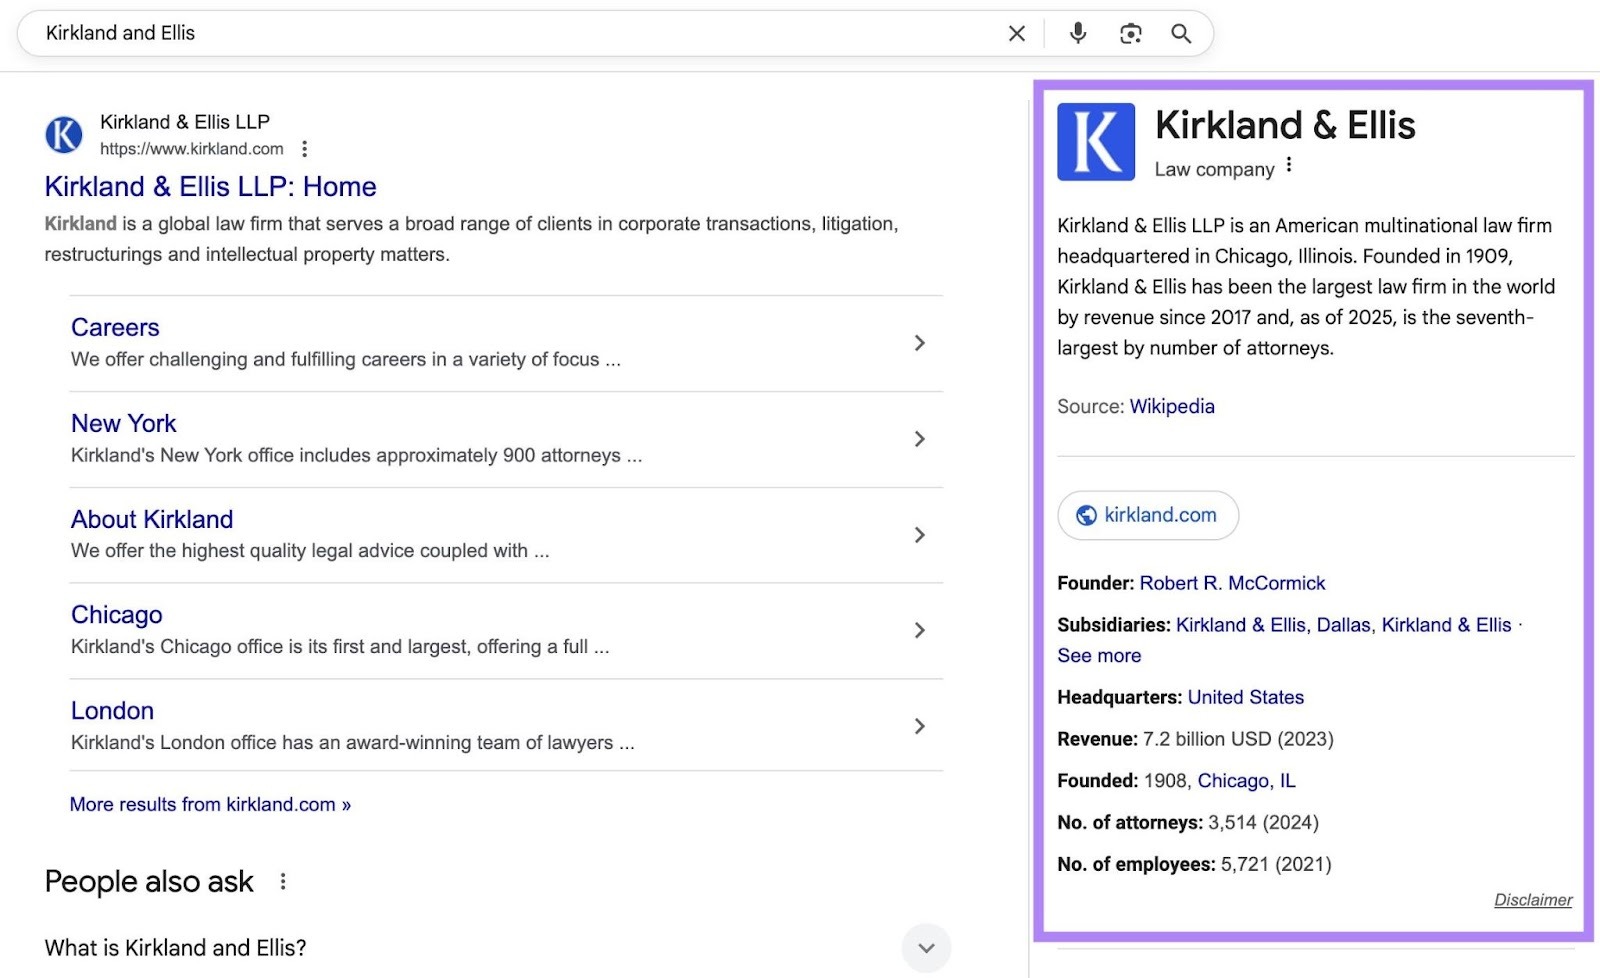Open the three-dot menu beside kirkland.com URL
Viewport: 1600px width, 978px height.
[x=305, y=147]
